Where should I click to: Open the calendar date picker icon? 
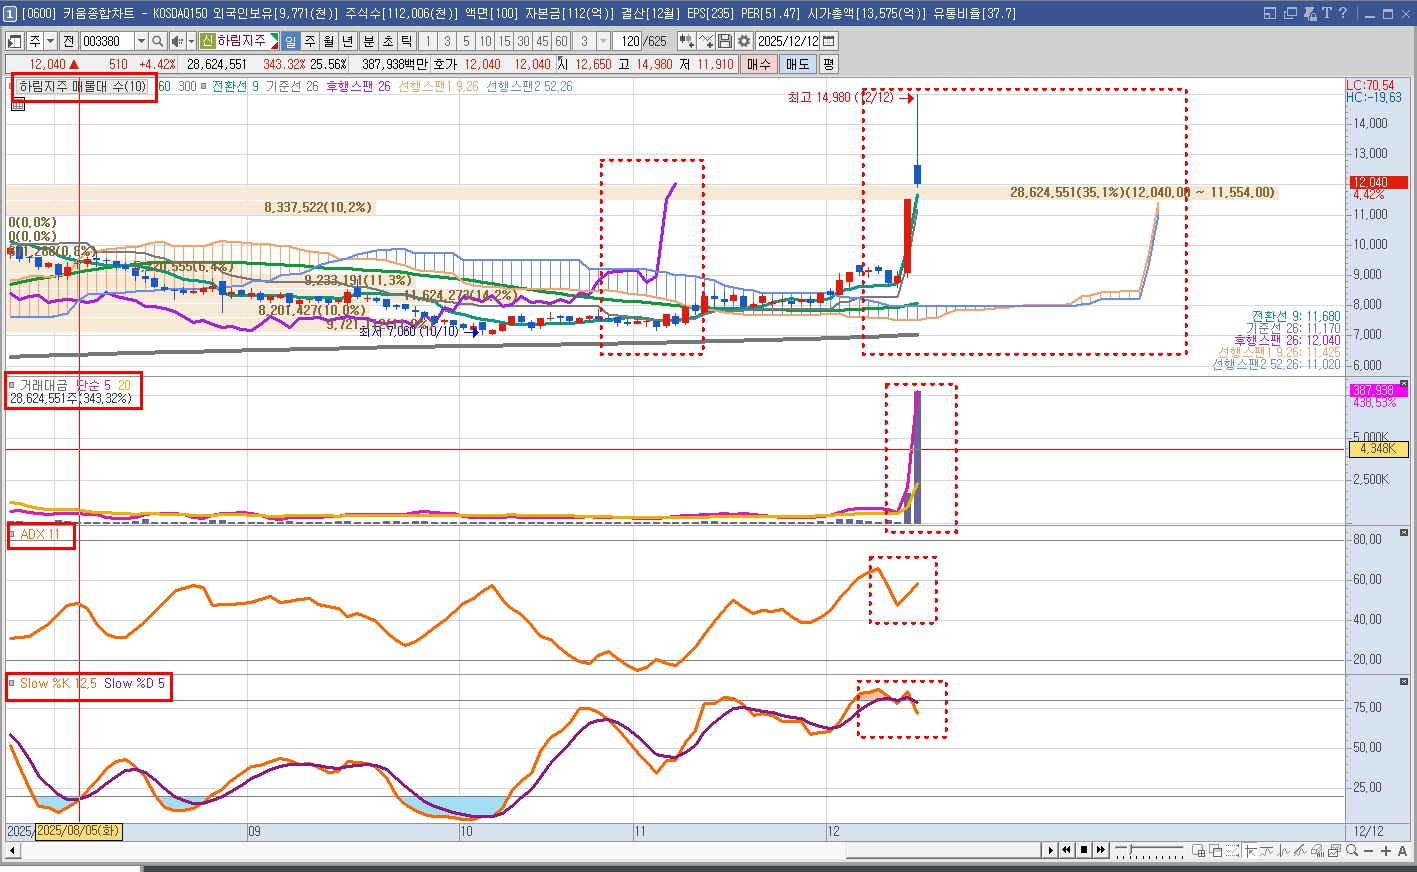click(828, 41)
